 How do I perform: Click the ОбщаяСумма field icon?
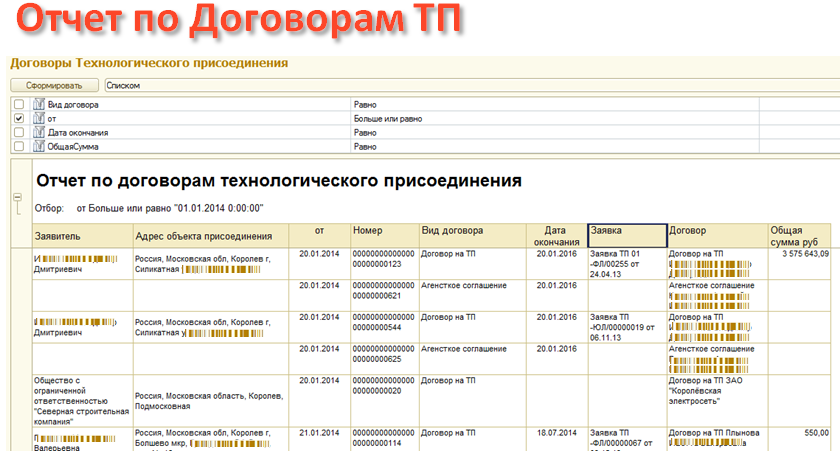39,146
